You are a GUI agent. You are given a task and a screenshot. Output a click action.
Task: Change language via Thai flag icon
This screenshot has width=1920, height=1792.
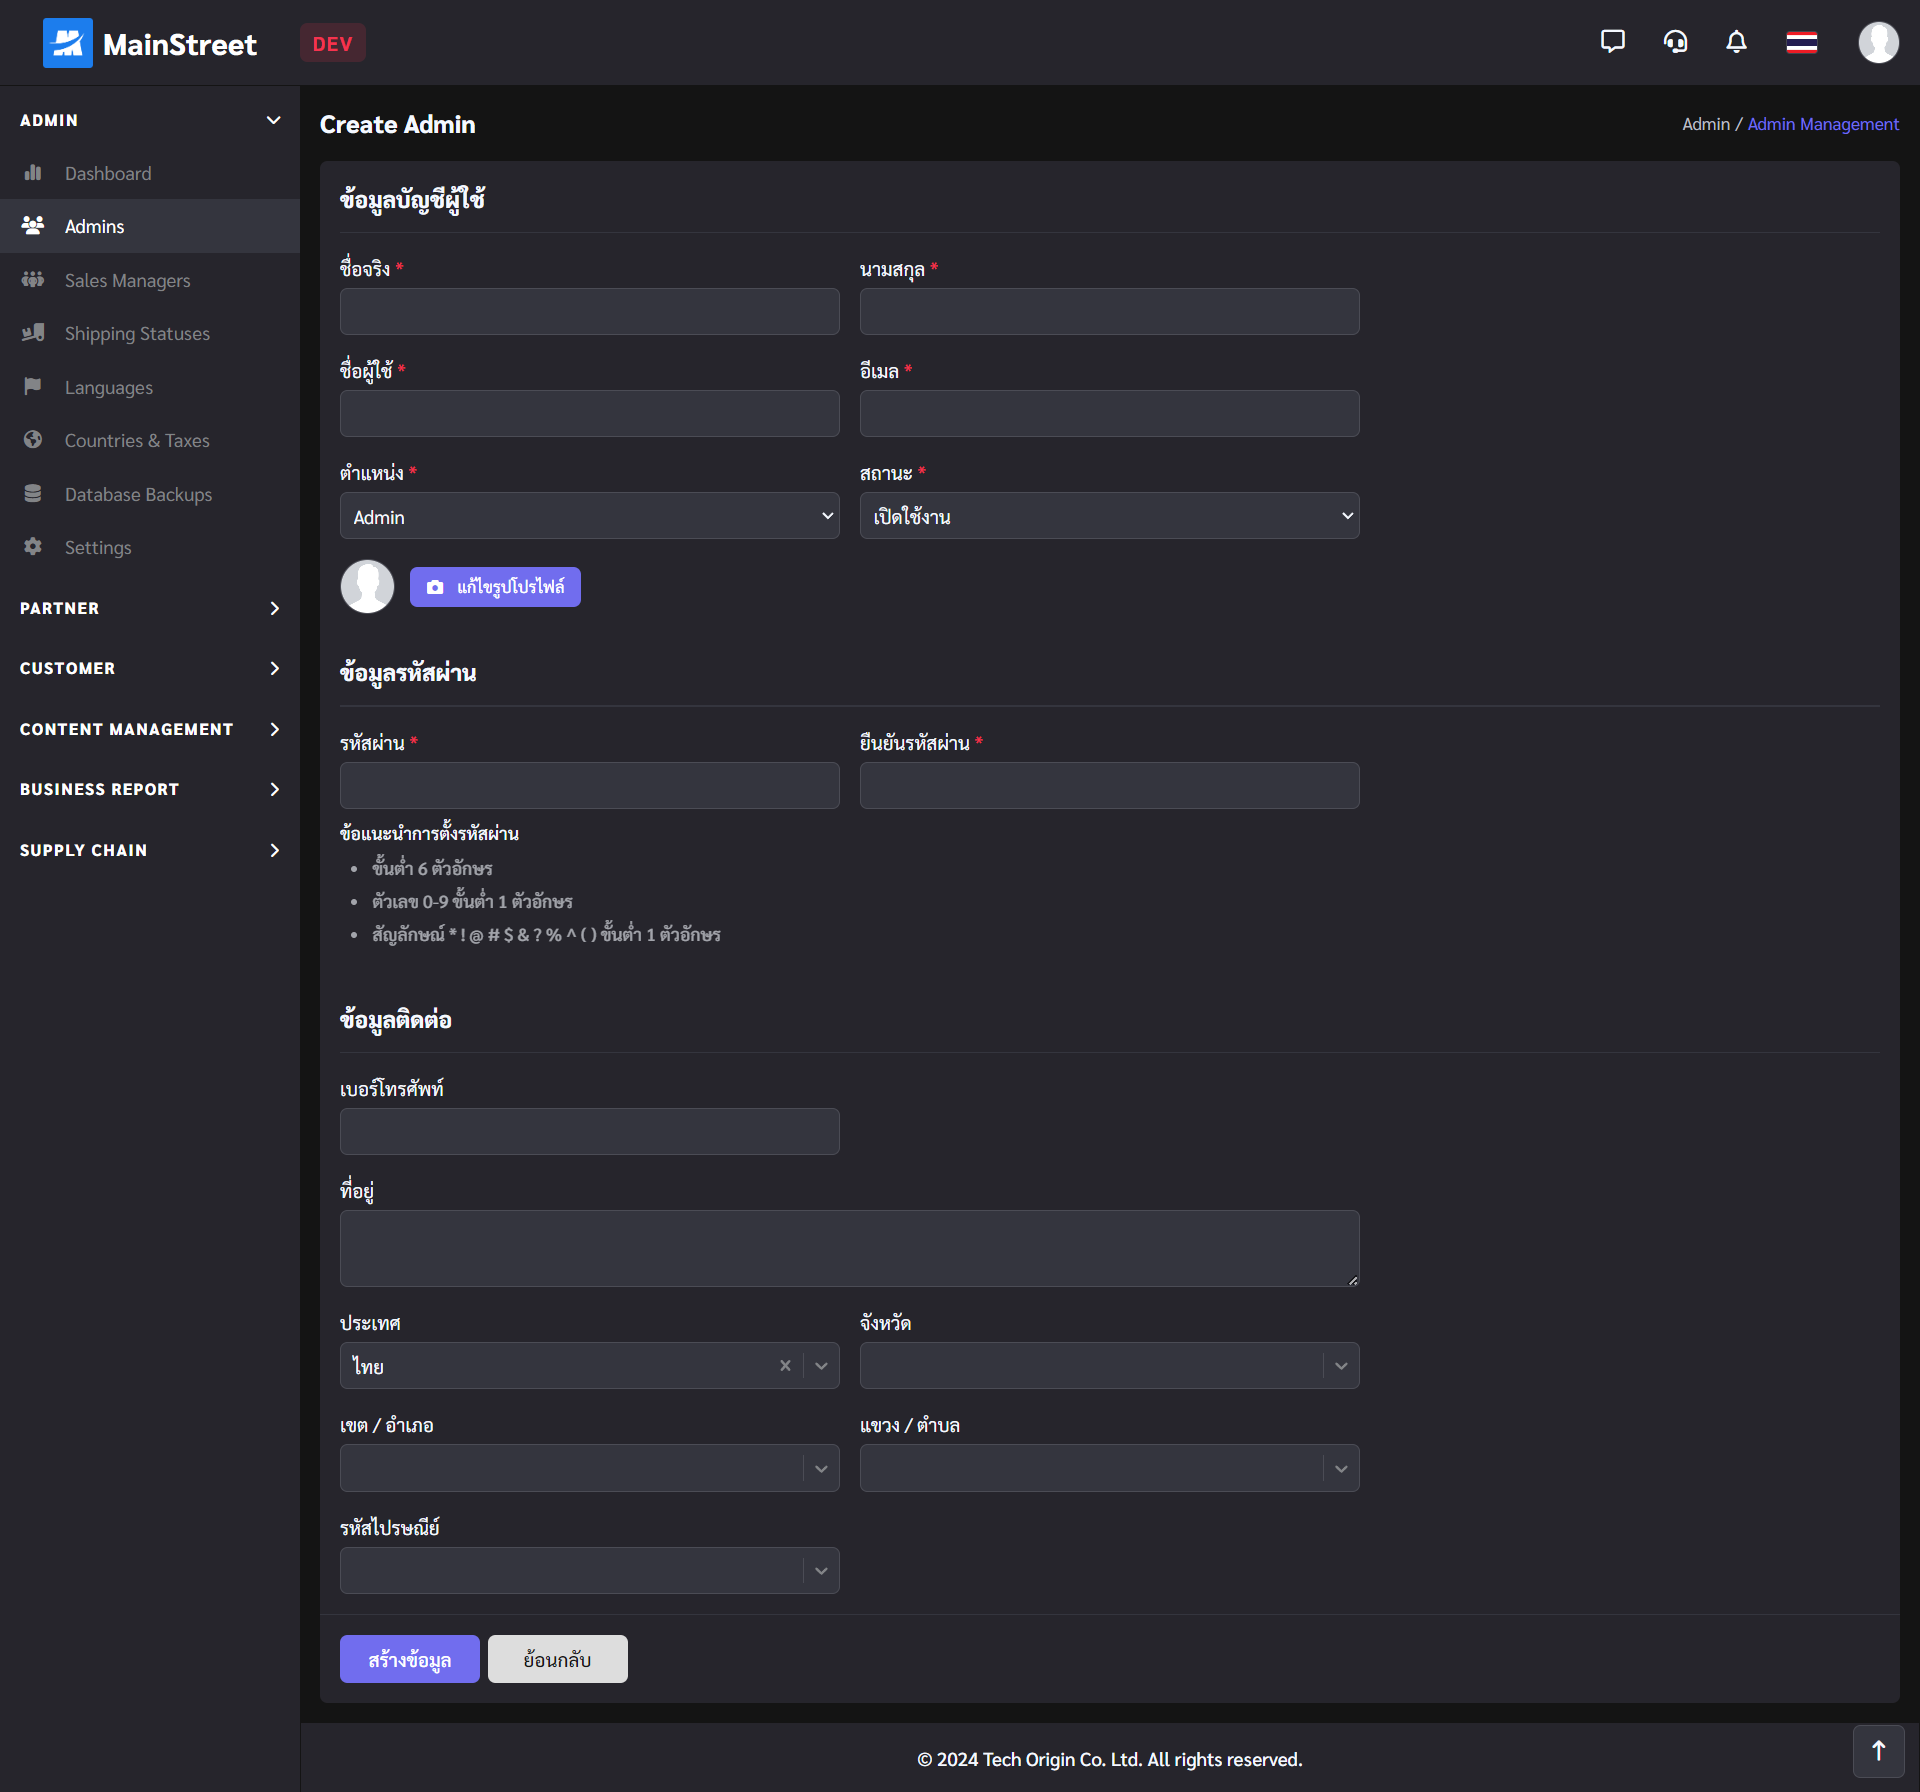click(1801, 42)
